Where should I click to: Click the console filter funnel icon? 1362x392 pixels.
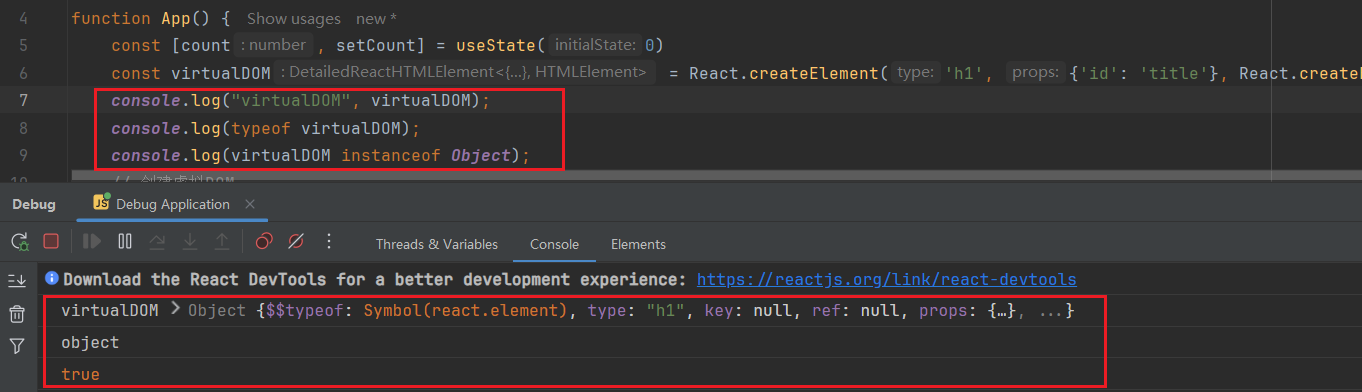coord(17,346)
